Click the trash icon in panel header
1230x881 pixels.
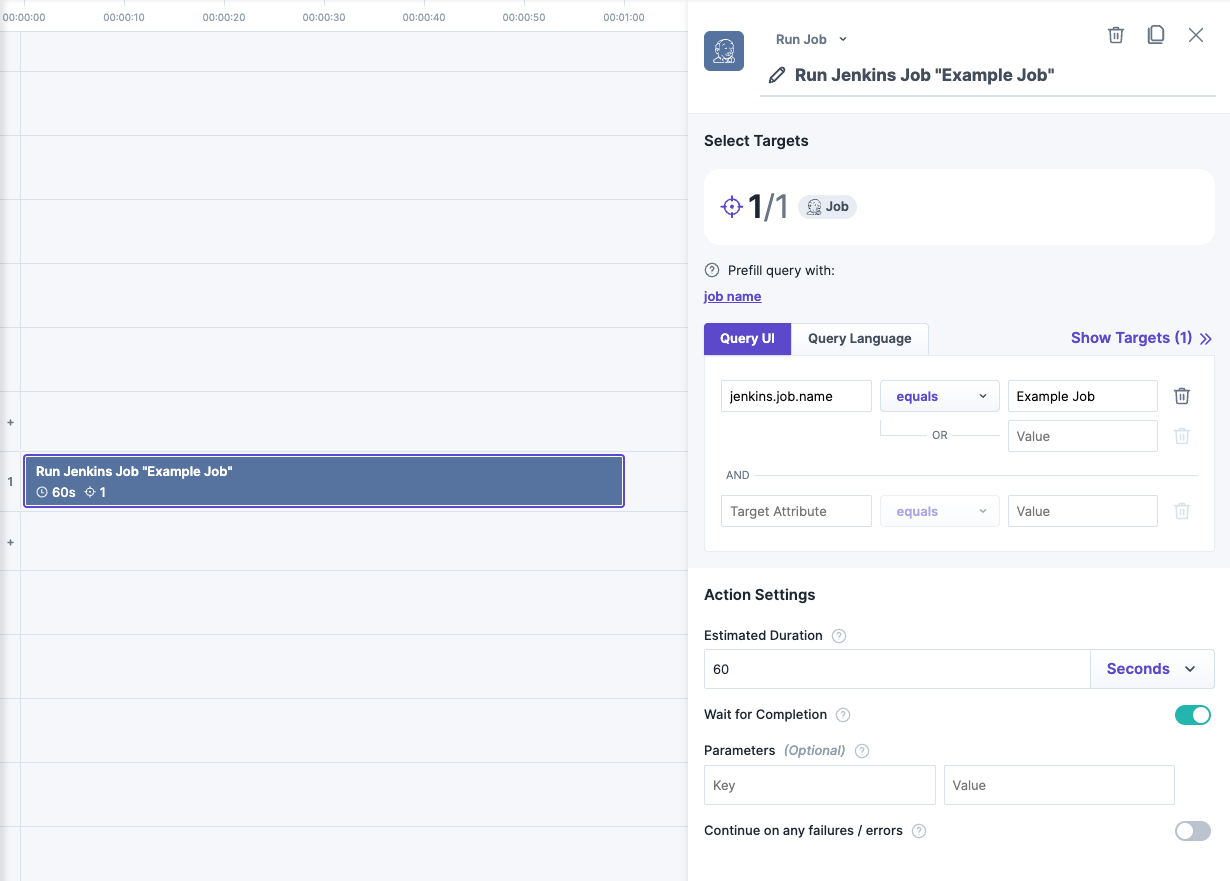[x=1116, y=36]
